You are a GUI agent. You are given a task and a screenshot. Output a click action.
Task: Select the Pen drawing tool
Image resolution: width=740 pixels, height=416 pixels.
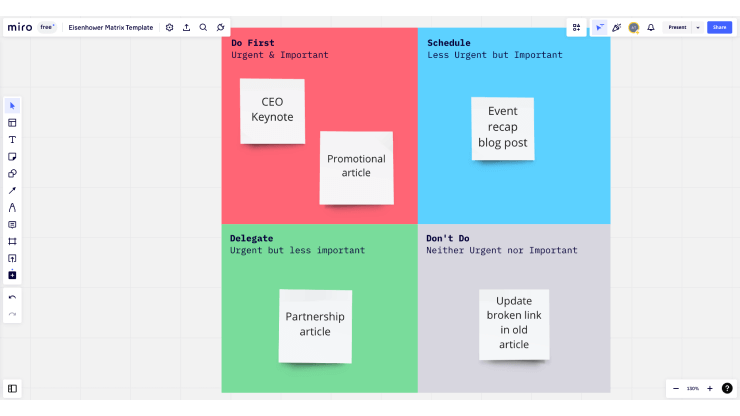pos(12,208)
